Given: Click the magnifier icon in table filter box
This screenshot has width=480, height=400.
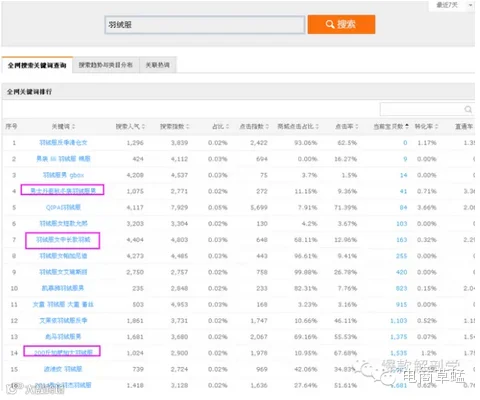Looking at the screenshot, I should [x=468, y=109].
